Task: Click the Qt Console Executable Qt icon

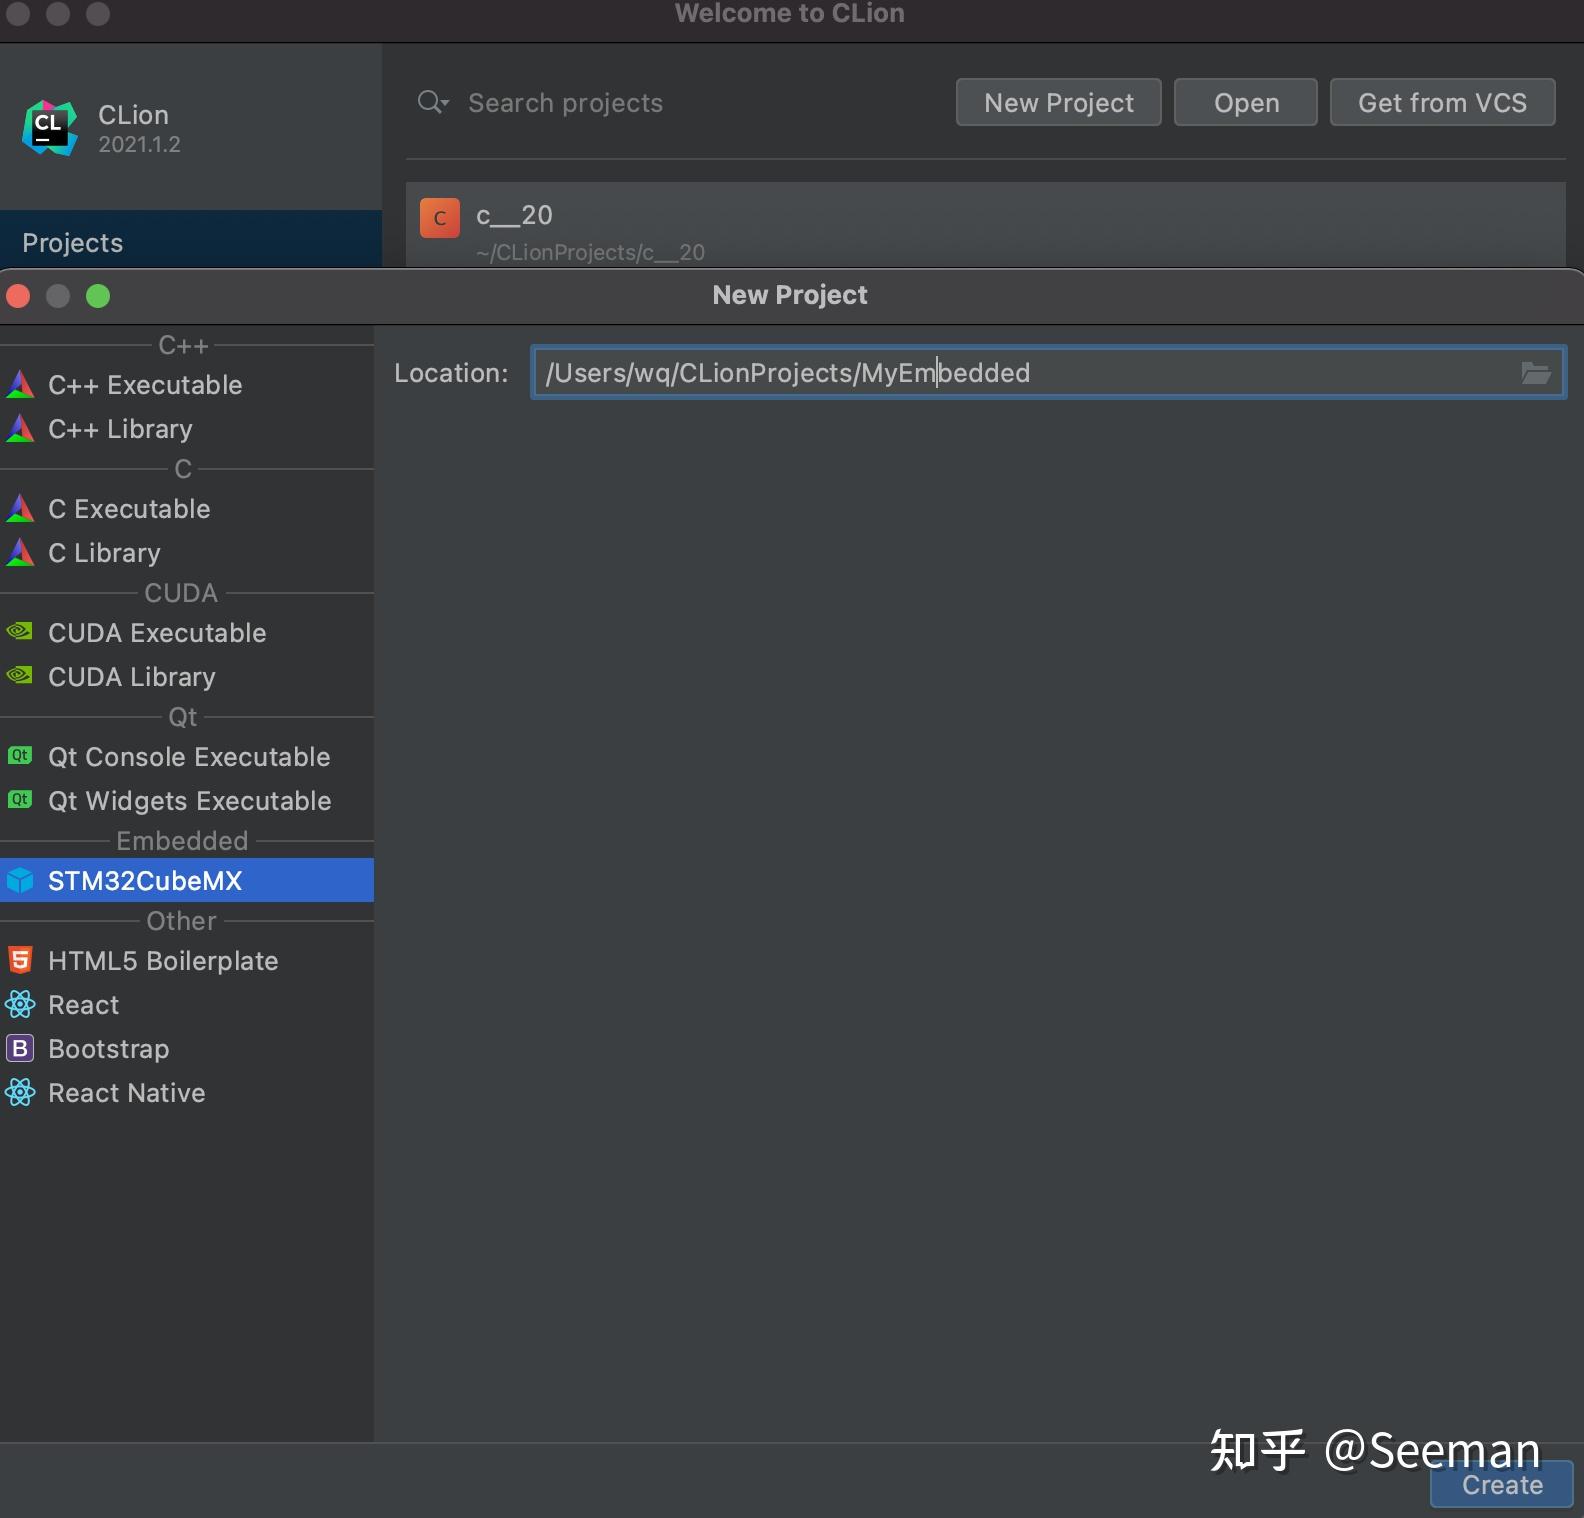Action: click(x=20, y=756)
